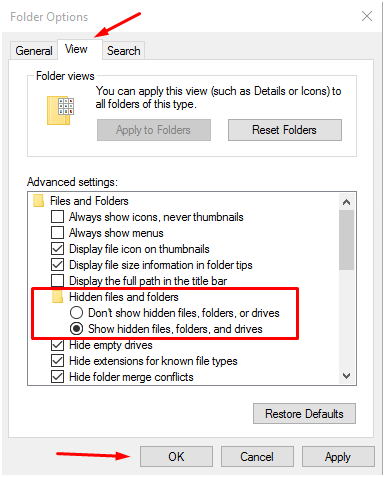Viewport: 385px width, 477px height.
Task: Select the View tab
Action: 79,49
